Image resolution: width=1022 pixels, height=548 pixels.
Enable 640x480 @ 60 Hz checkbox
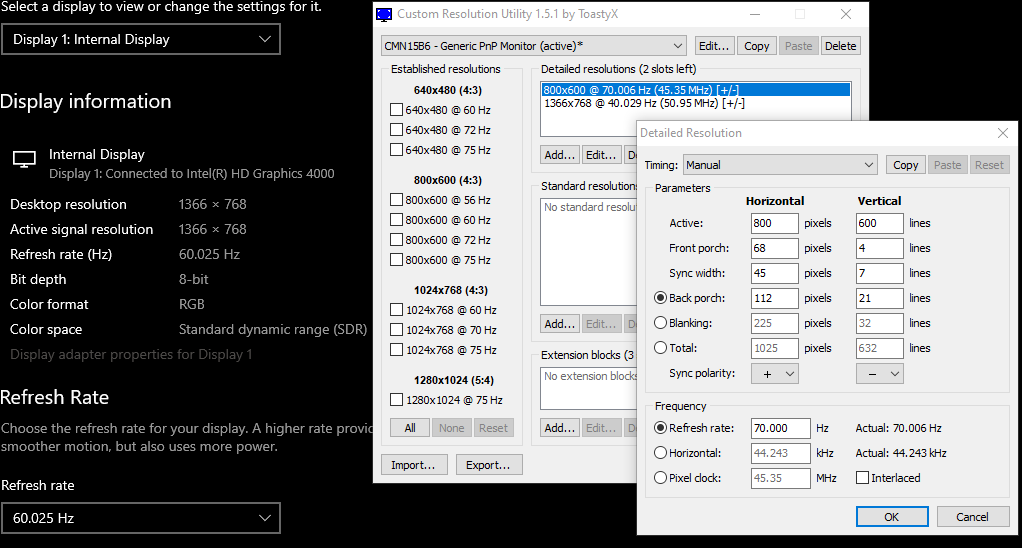tap(396, 110)
